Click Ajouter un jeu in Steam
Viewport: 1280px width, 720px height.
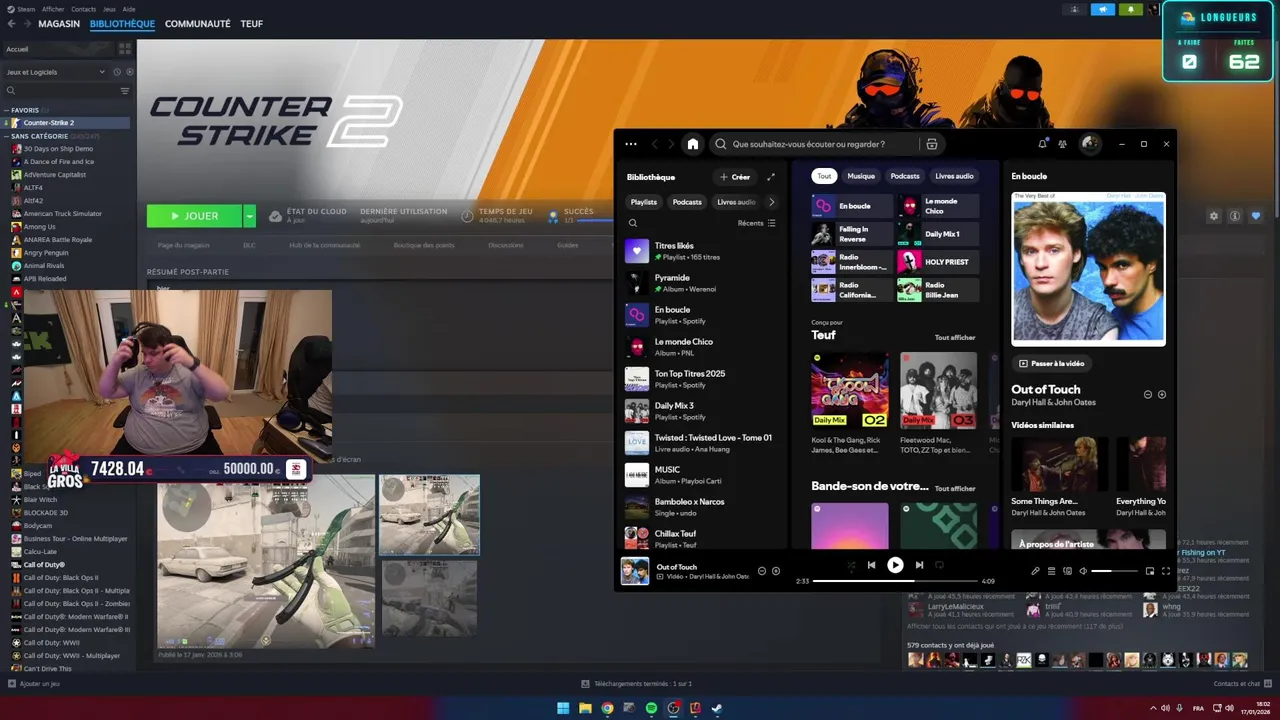33,684
